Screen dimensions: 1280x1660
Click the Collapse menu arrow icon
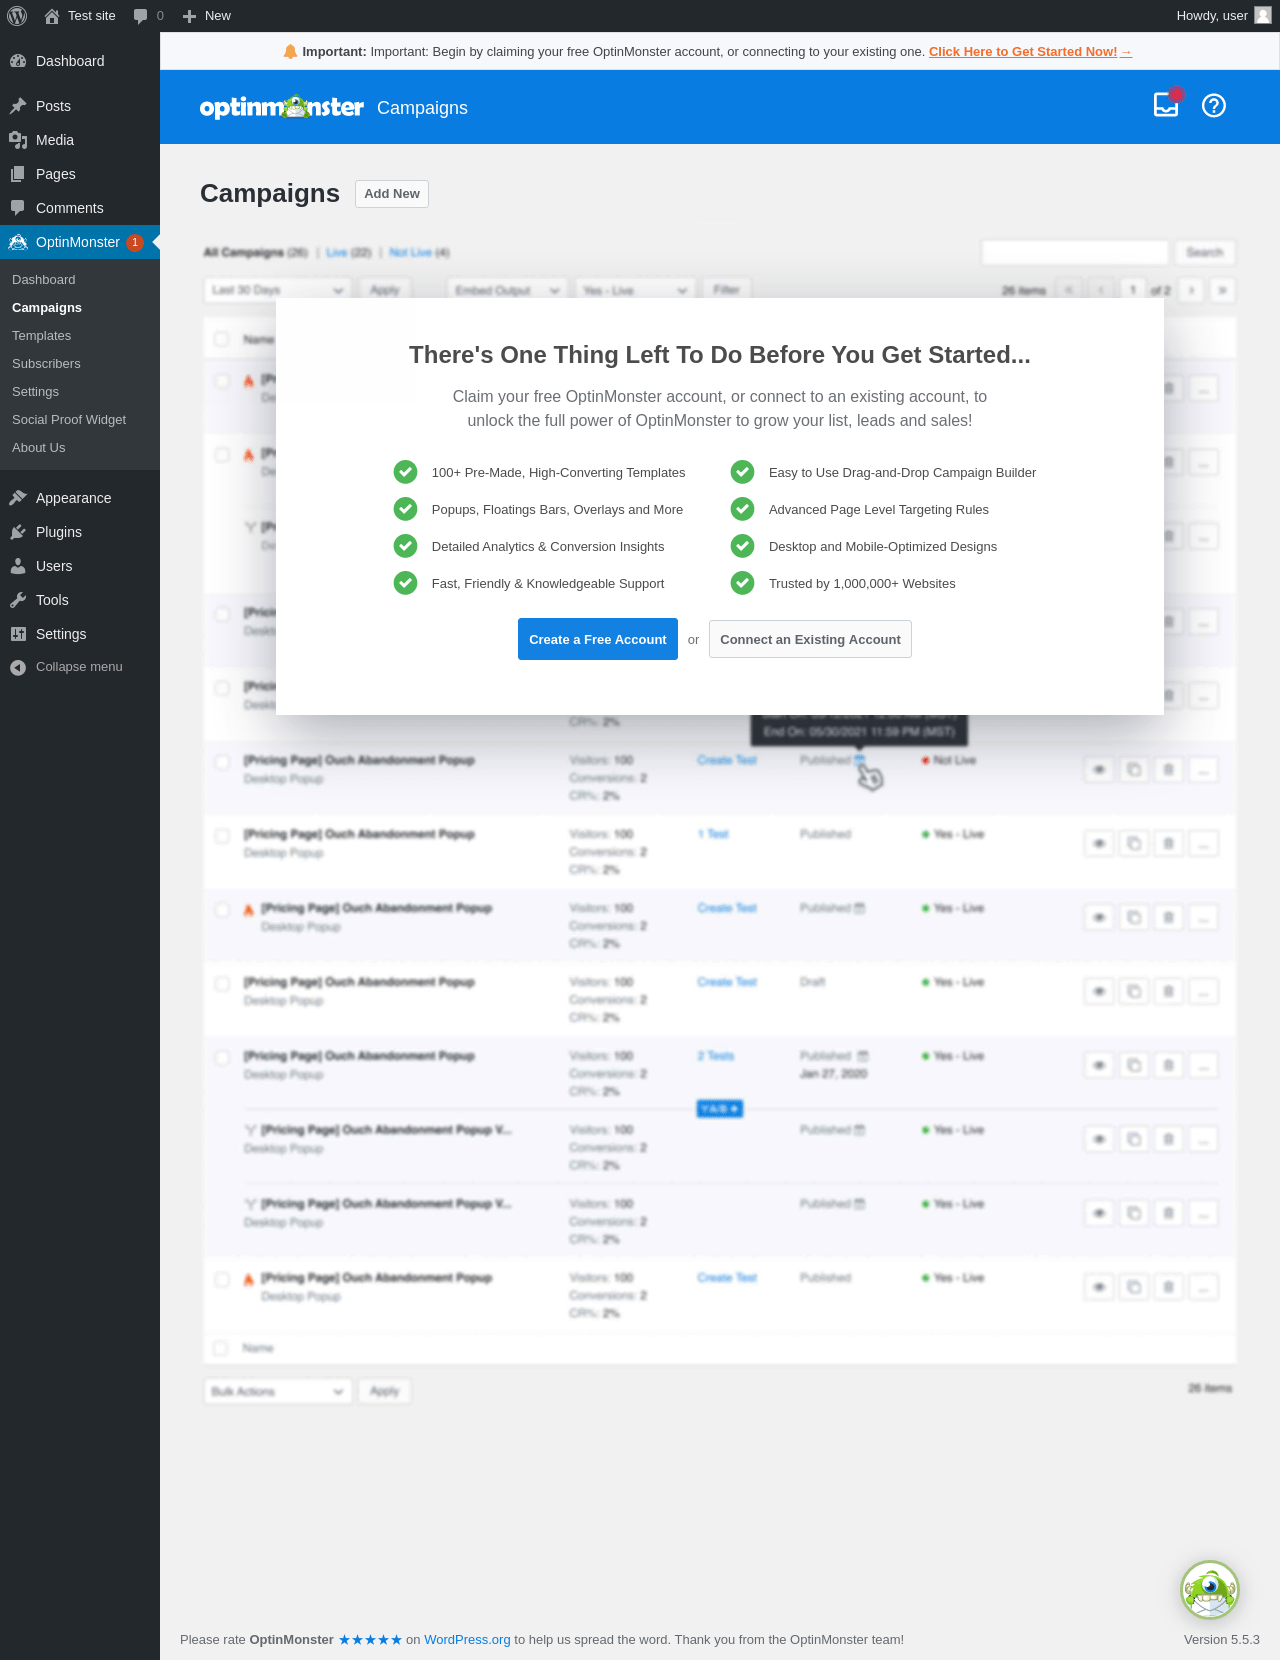[x=18, y=667]
